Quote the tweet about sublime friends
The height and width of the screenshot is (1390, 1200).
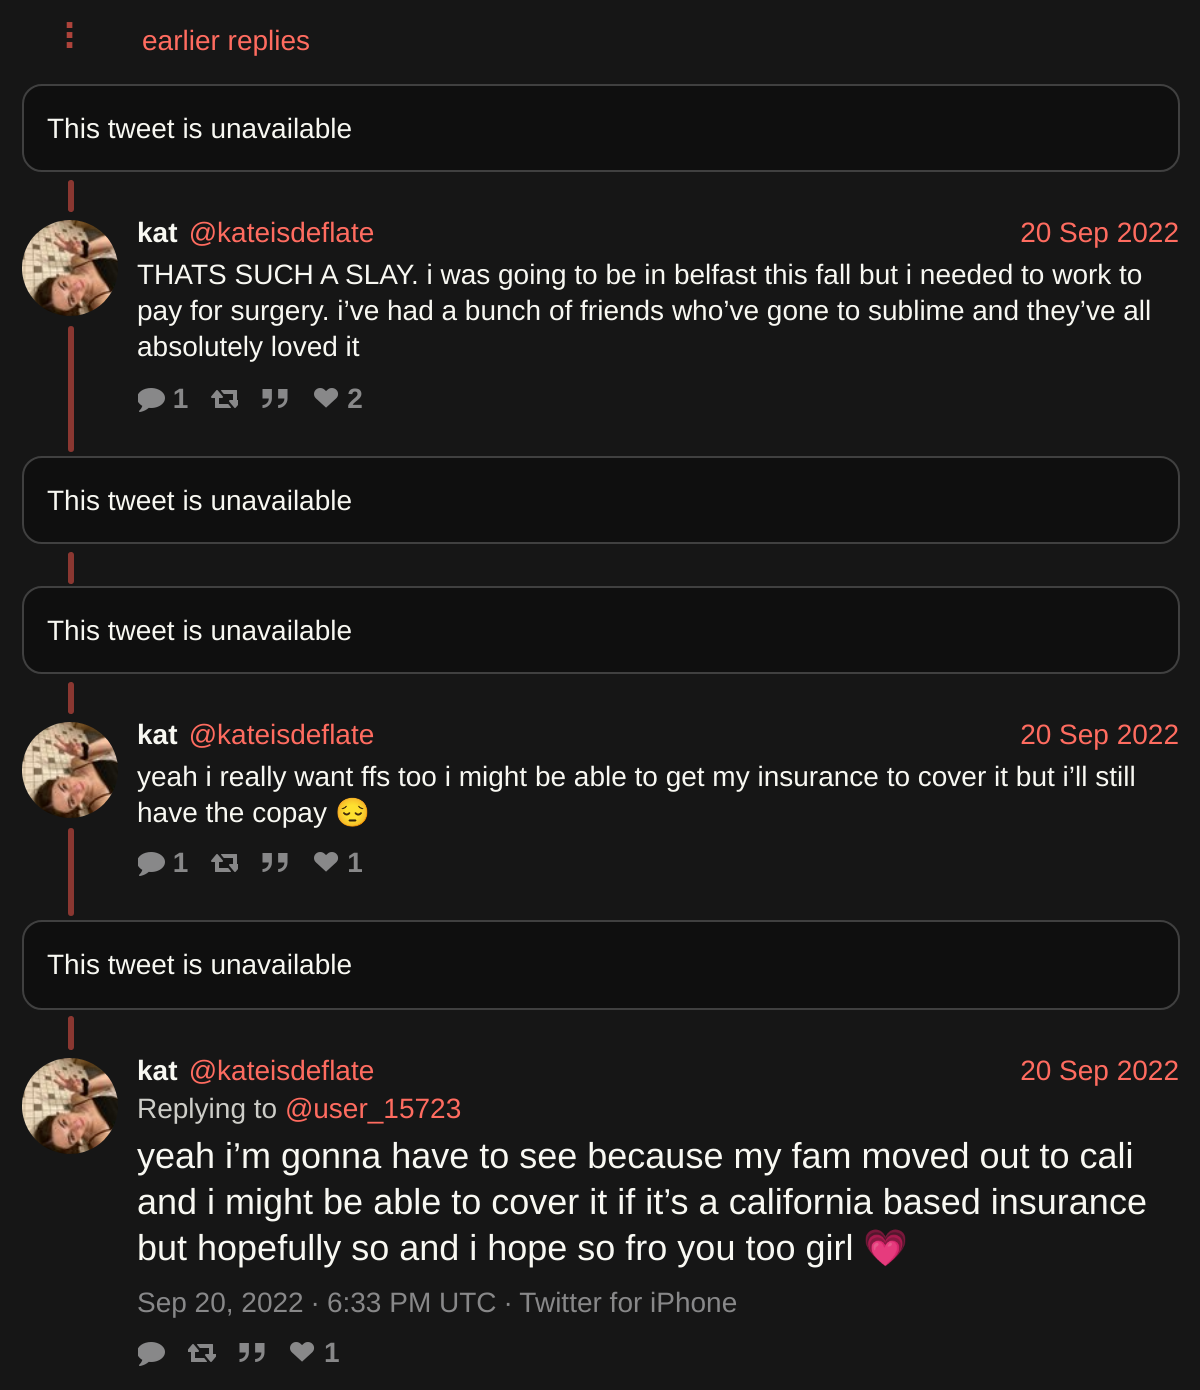[275, 399]
